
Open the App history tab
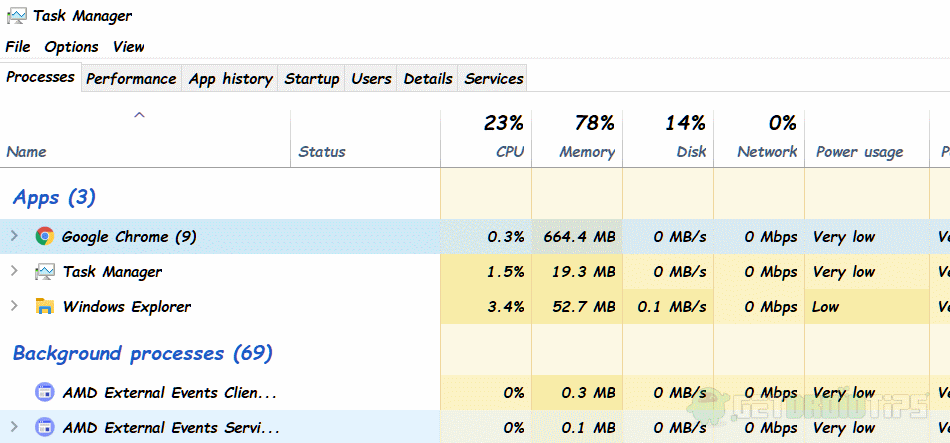coord(230,79)
